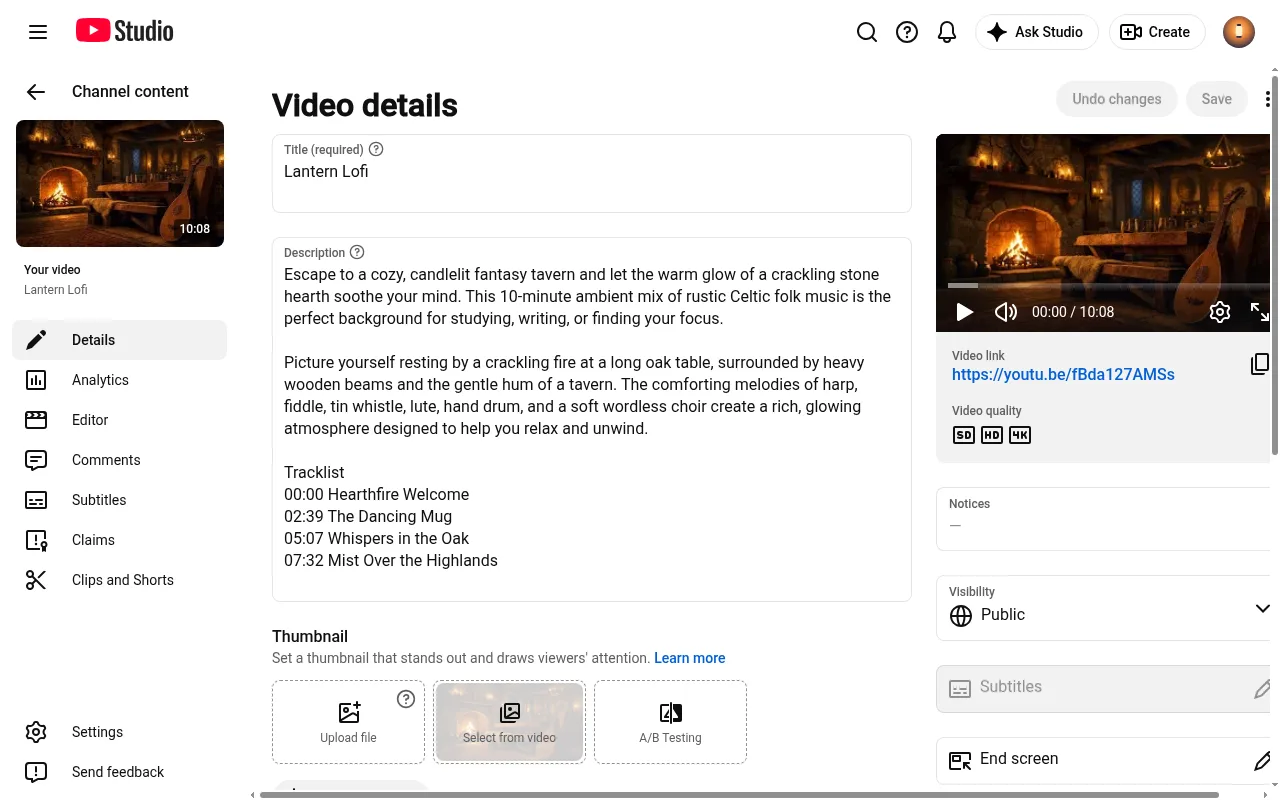
Task: Open search across your channel
Action: click(867, 32)
